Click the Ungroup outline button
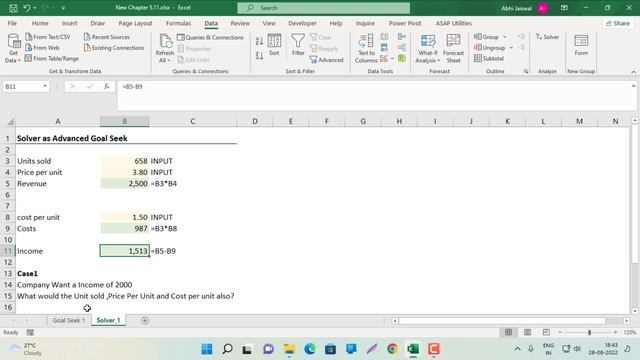This screenshot has width=640, height=360. [490, 48]
